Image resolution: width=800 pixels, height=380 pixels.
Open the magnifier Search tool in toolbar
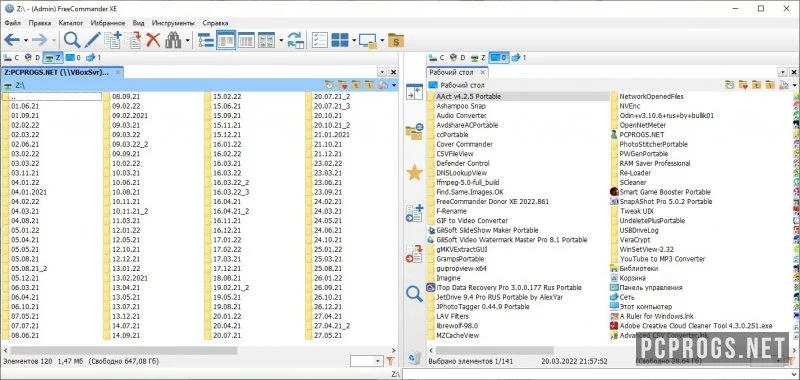[72, 40]
